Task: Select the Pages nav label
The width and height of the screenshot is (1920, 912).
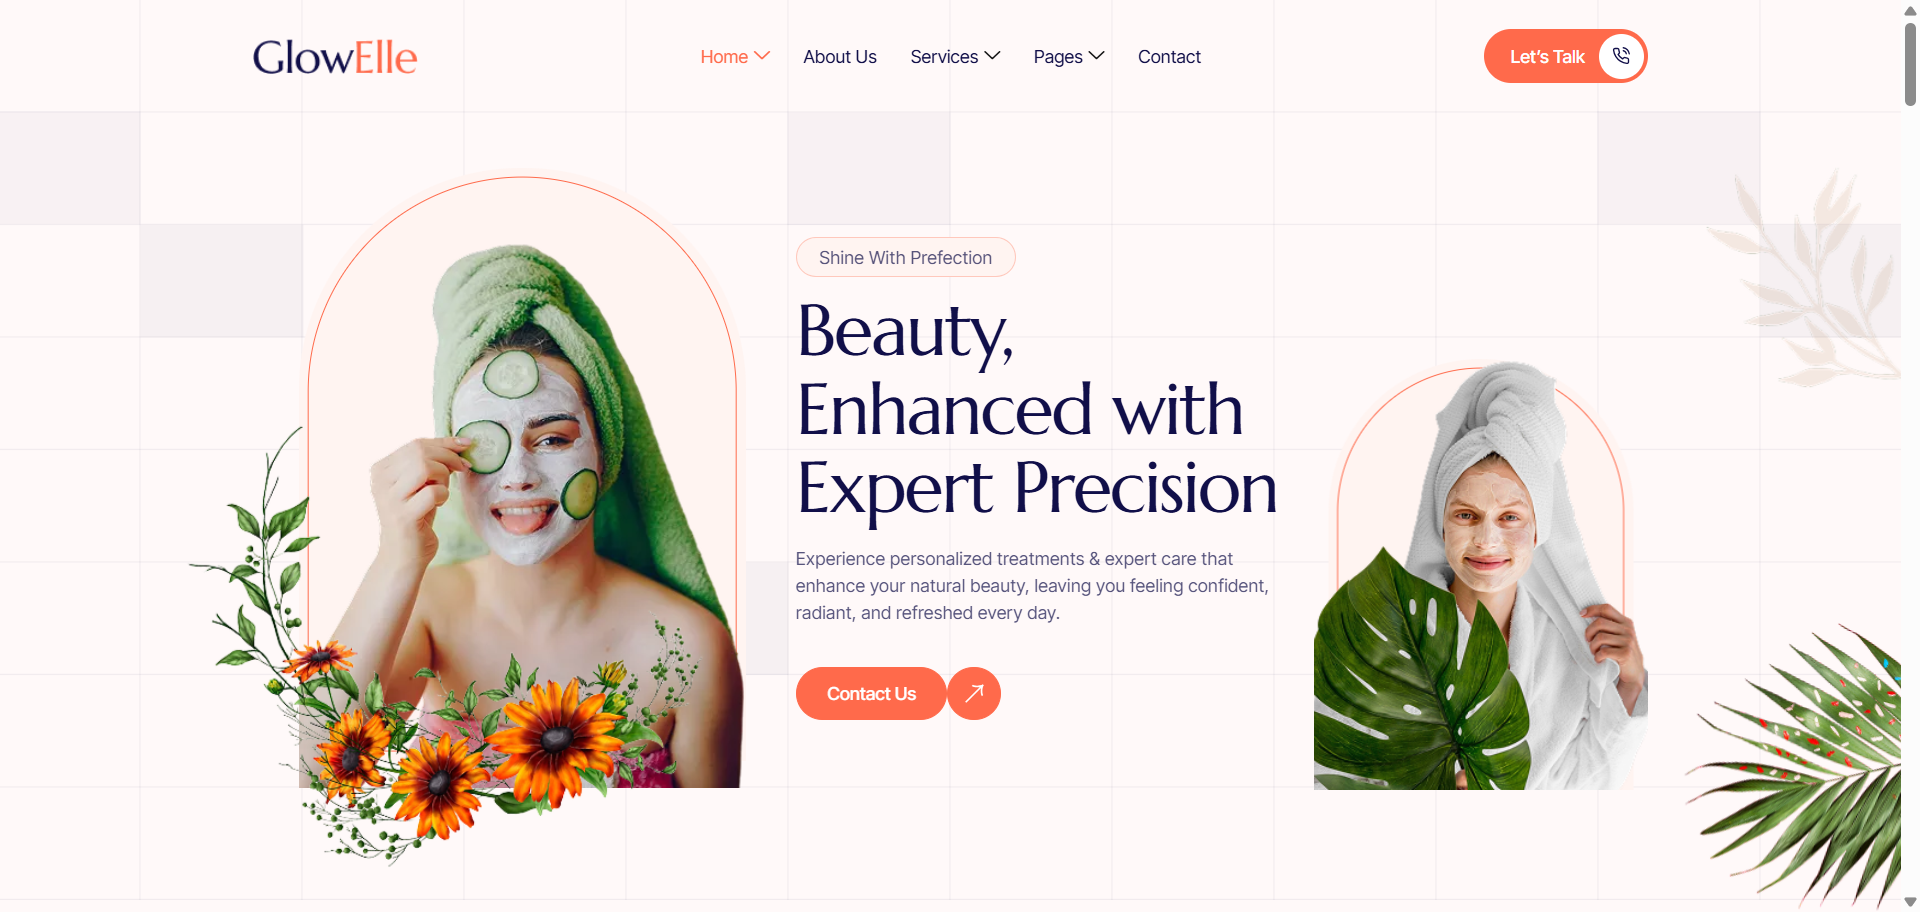Action: click(x=1058, y=57)
